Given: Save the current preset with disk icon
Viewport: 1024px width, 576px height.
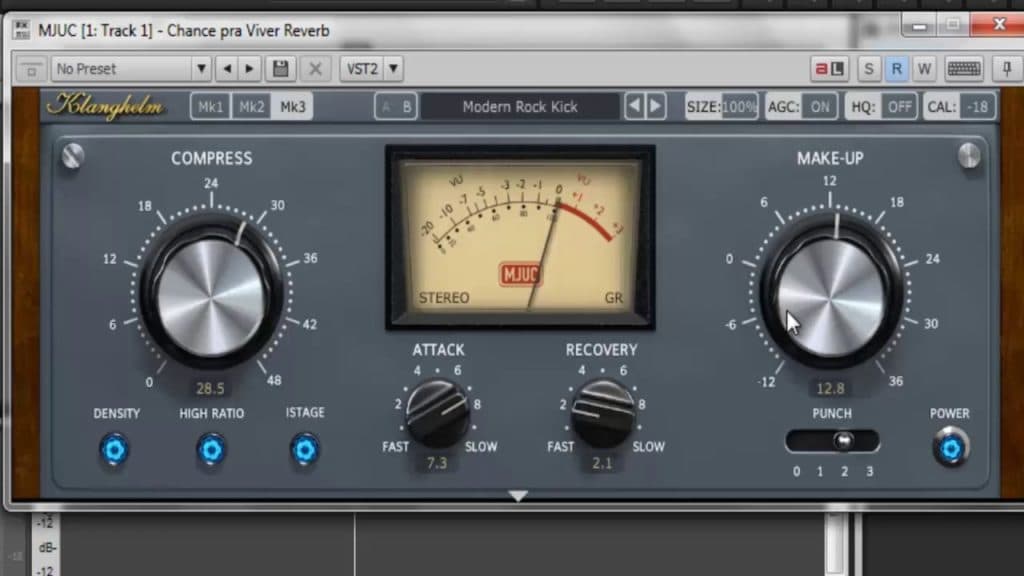Looking at the screenshot, I should pyautogui.click(x=281, y=68).
